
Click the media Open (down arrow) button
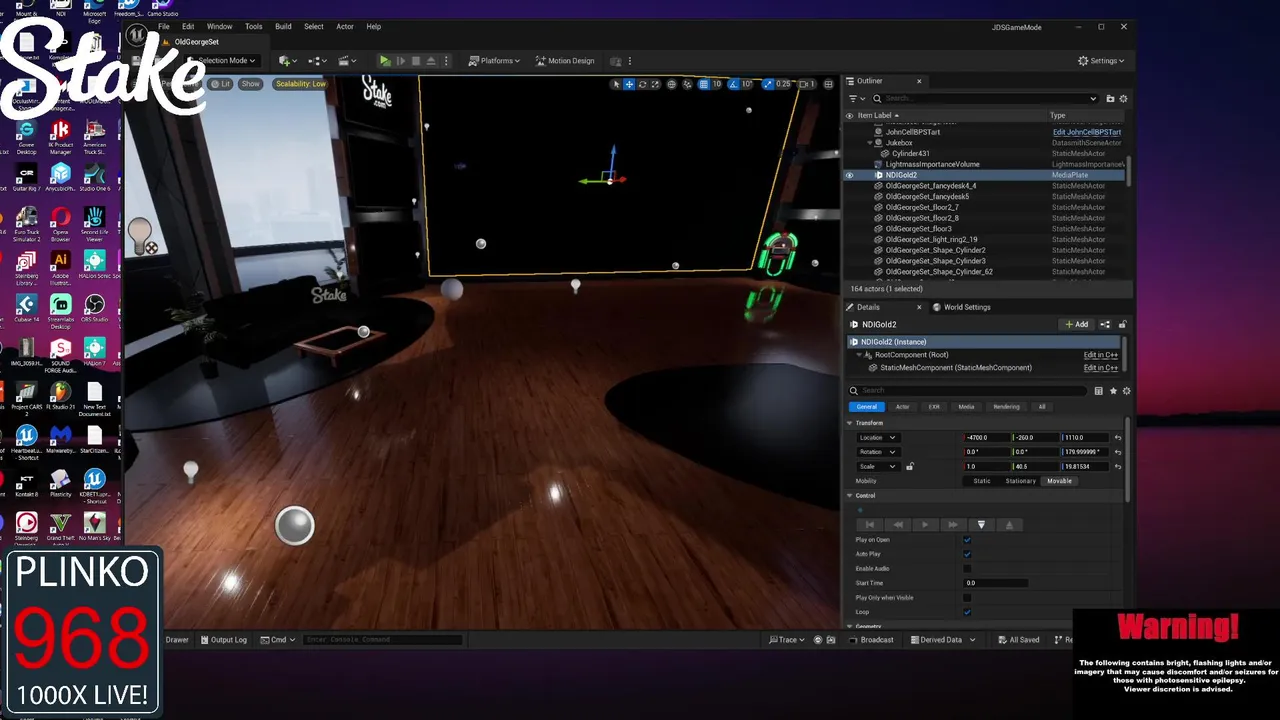pyautogui.click(x=981, y=525)
